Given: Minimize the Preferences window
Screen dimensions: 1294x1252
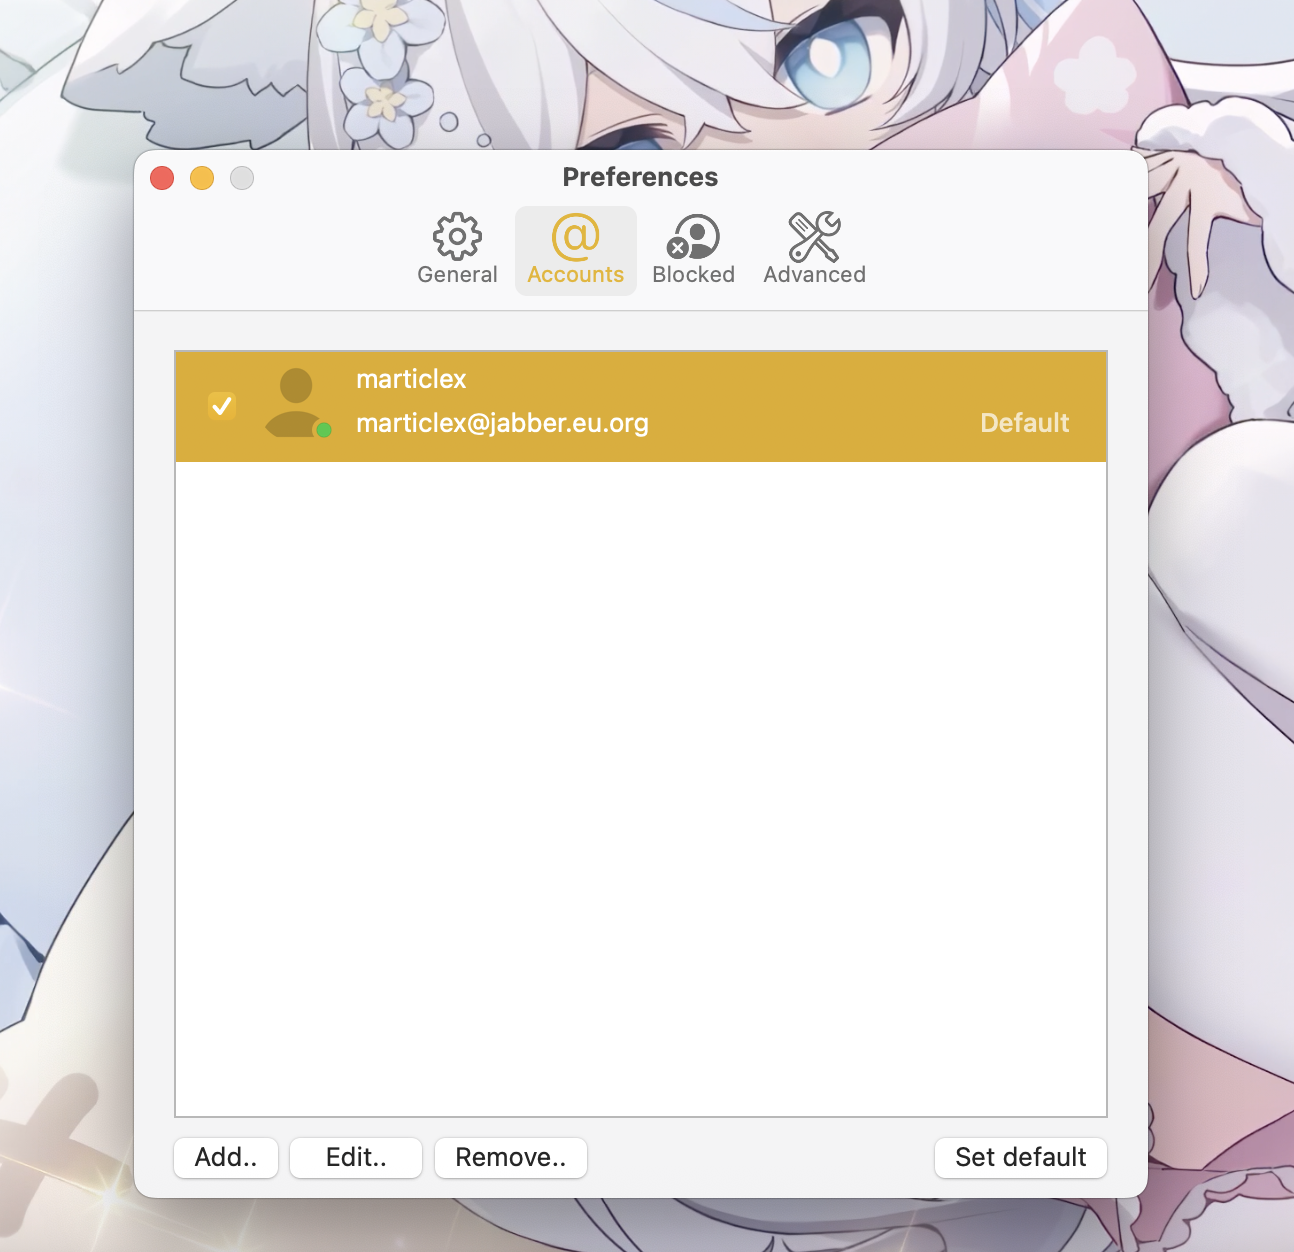Looking at the screenshot, I should coord(202,178).
